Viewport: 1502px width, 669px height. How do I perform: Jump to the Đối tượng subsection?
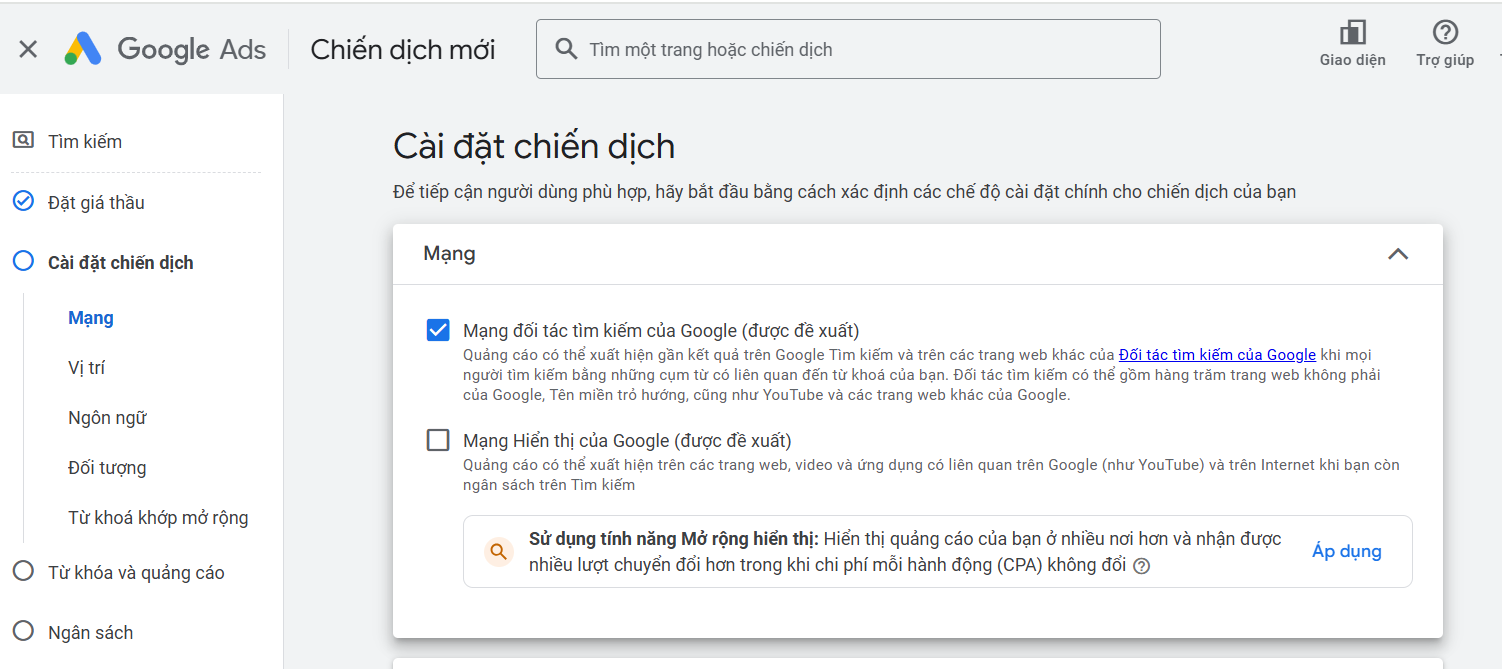(x=107, y=468)
